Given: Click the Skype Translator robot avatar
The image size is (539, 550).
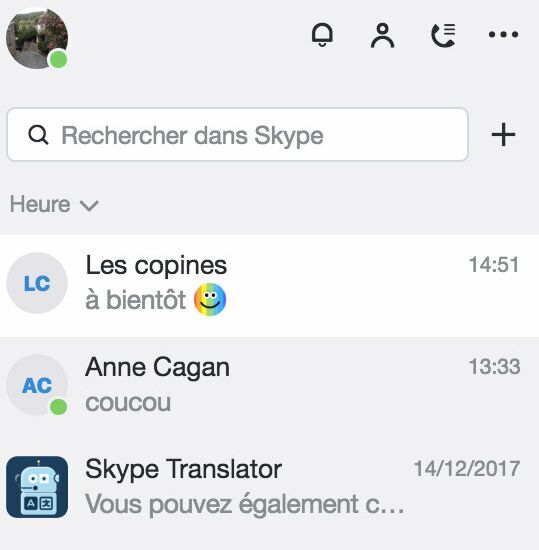Looking at the screenshot, I should point(37,487).
